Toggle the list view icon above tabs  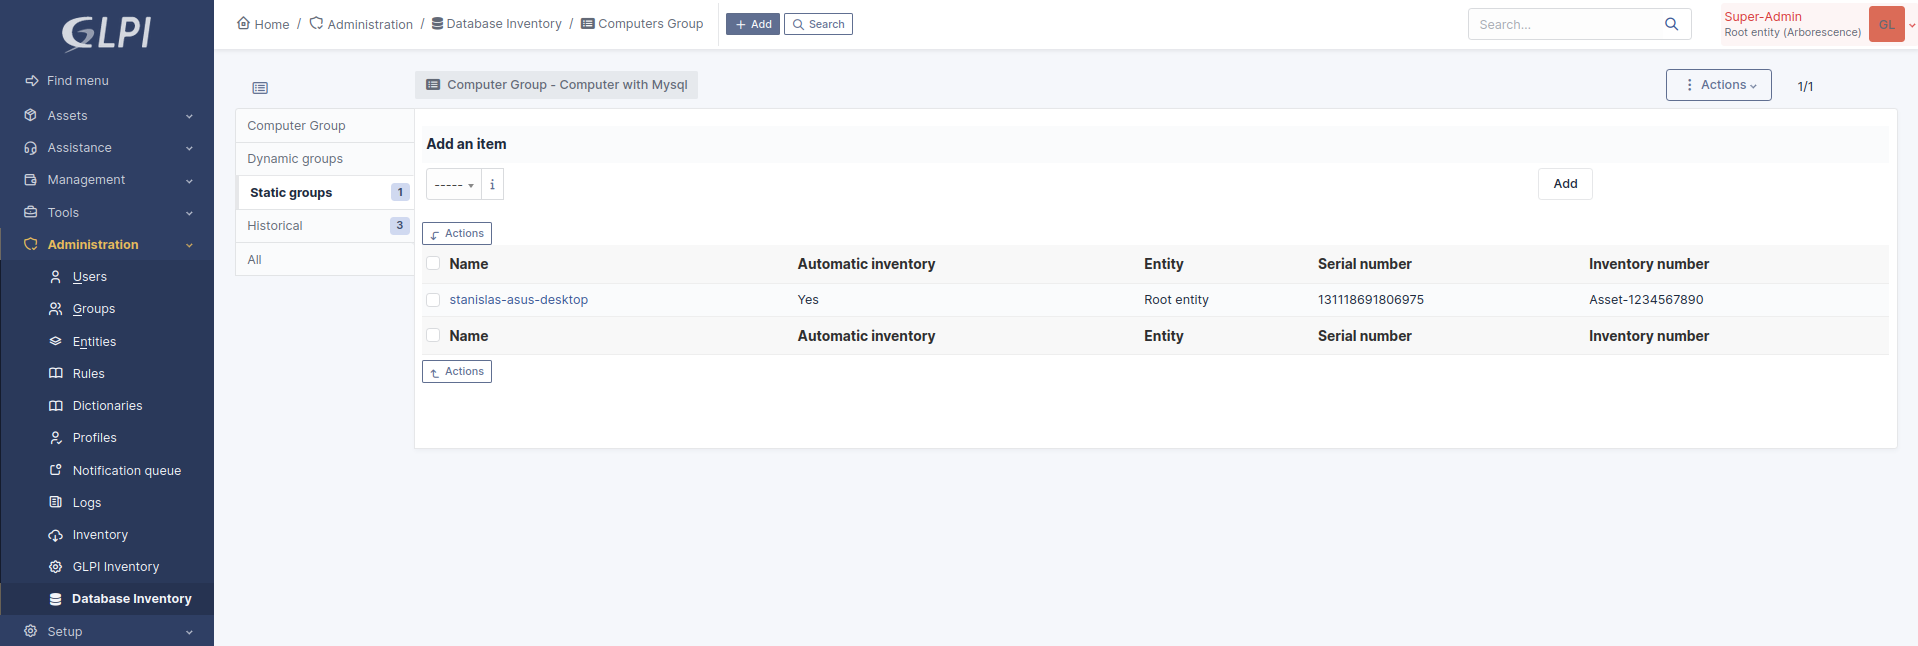[x=260, y=88]
